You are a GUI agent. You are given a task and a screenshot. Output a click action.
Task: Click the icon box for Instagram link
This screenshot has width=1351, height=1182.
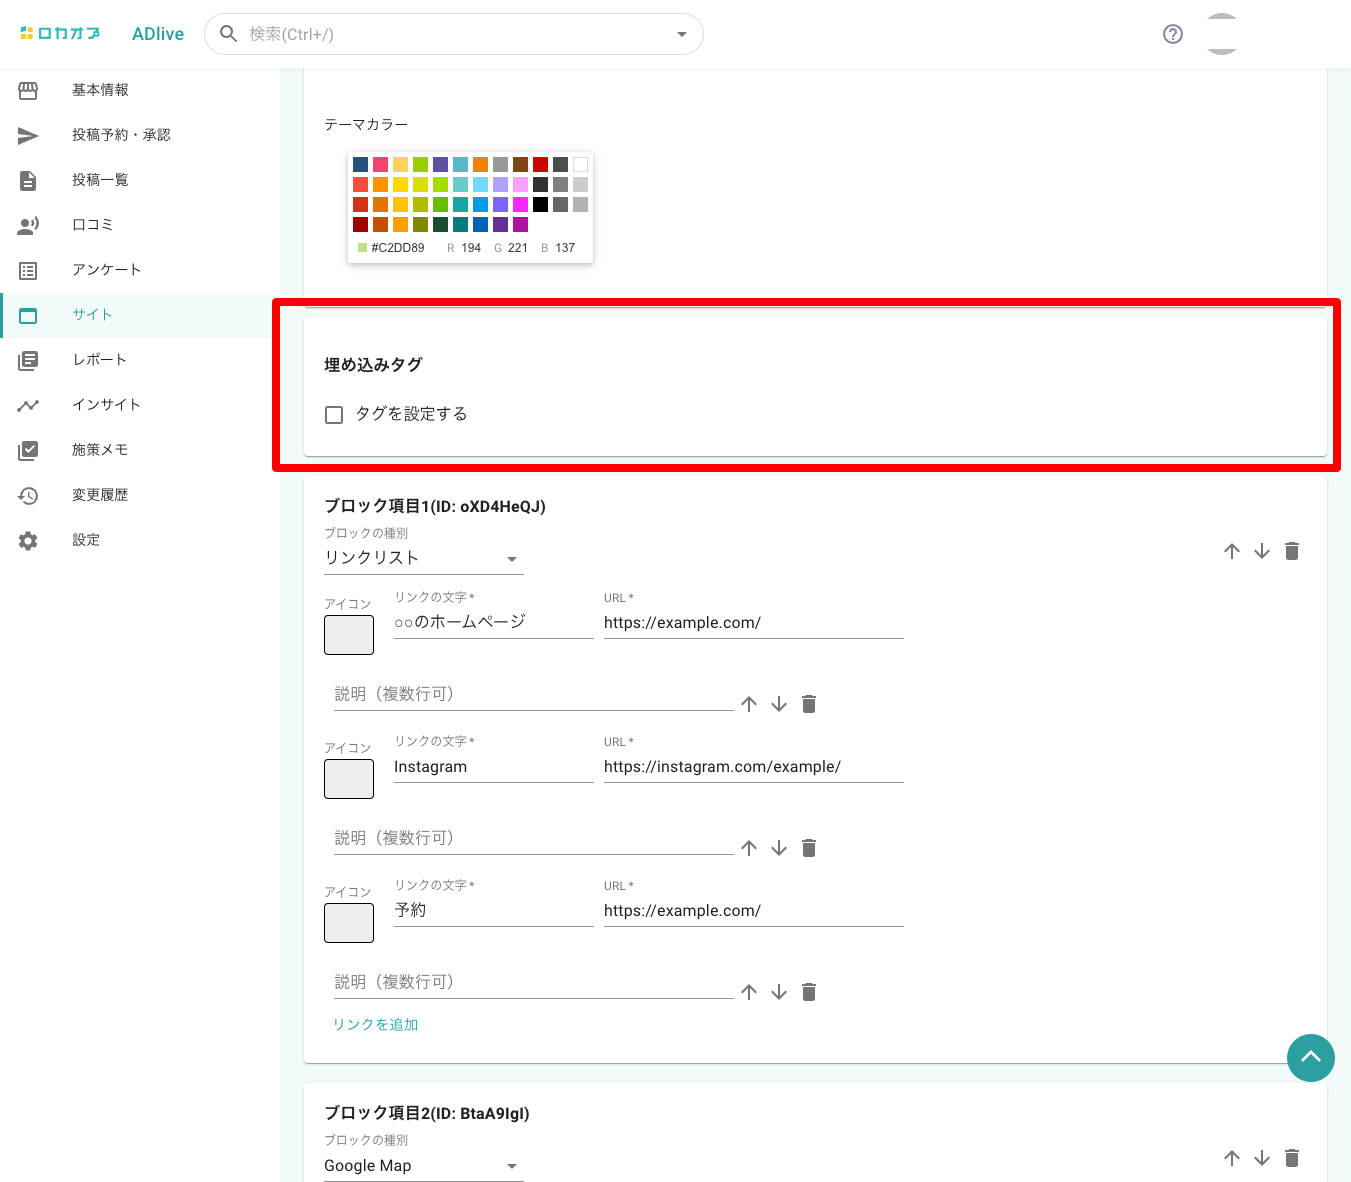[x=349, y=779]
